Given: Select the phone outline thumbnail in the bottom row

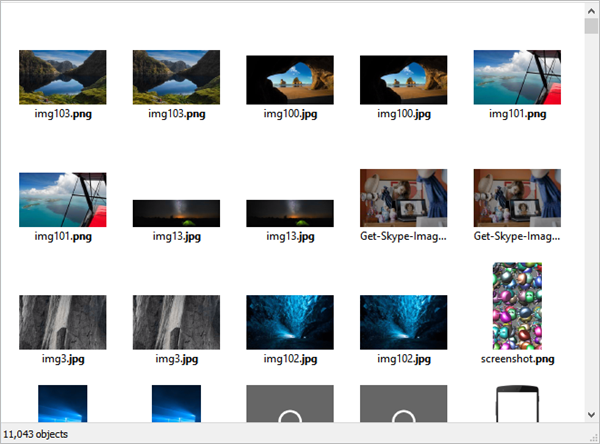Looking at the screenshot, I should click(x=517, y=404).
